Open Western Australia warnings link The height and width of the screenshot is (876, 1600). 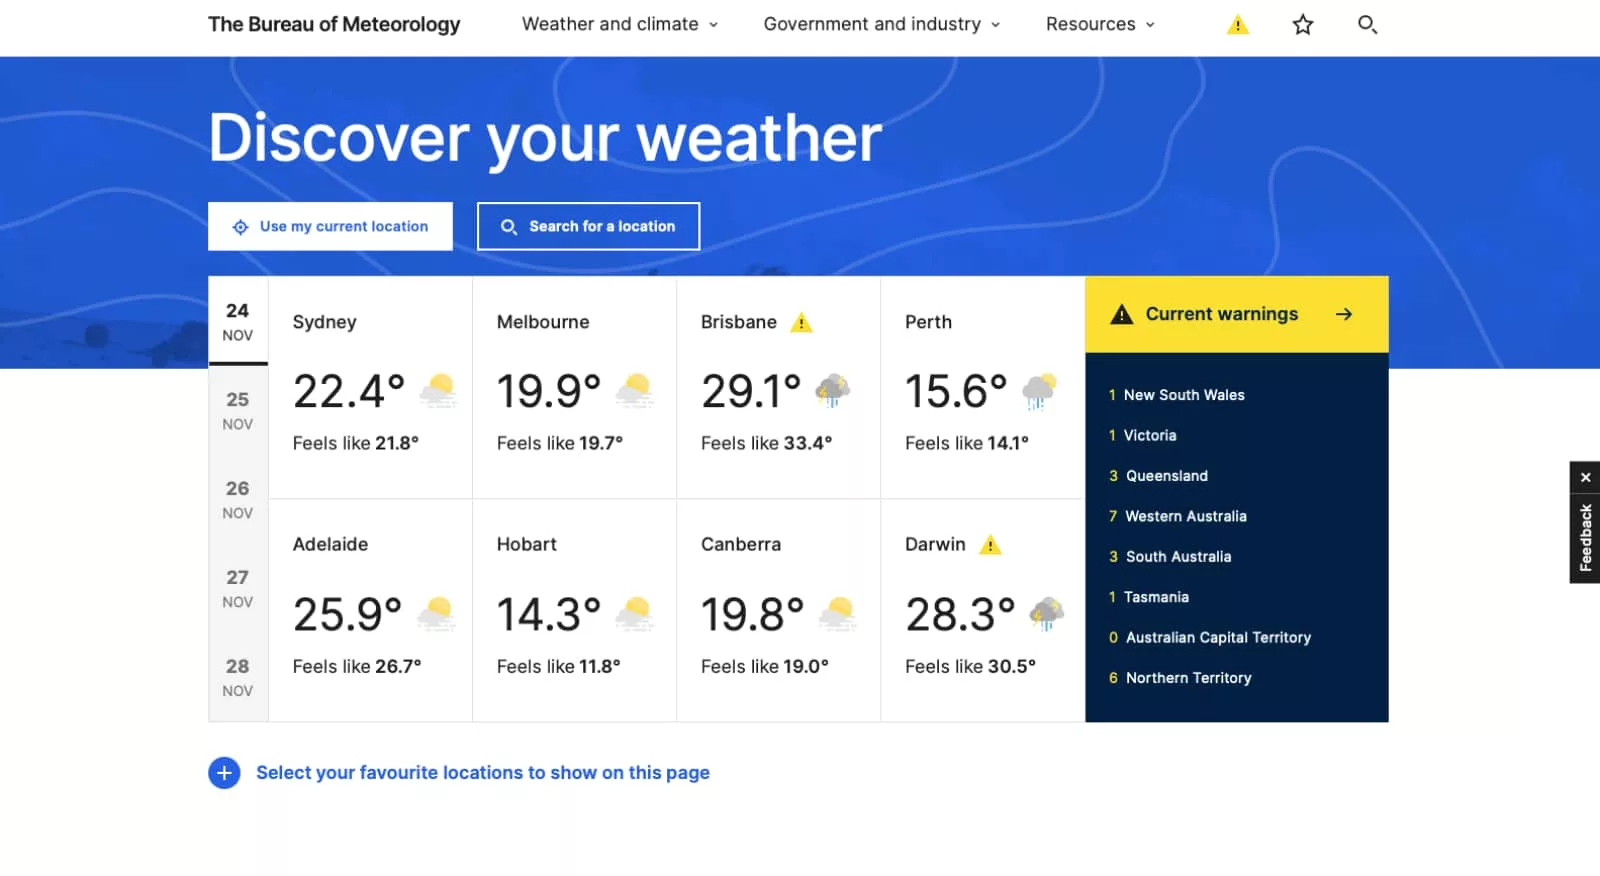click(1185, 516)
